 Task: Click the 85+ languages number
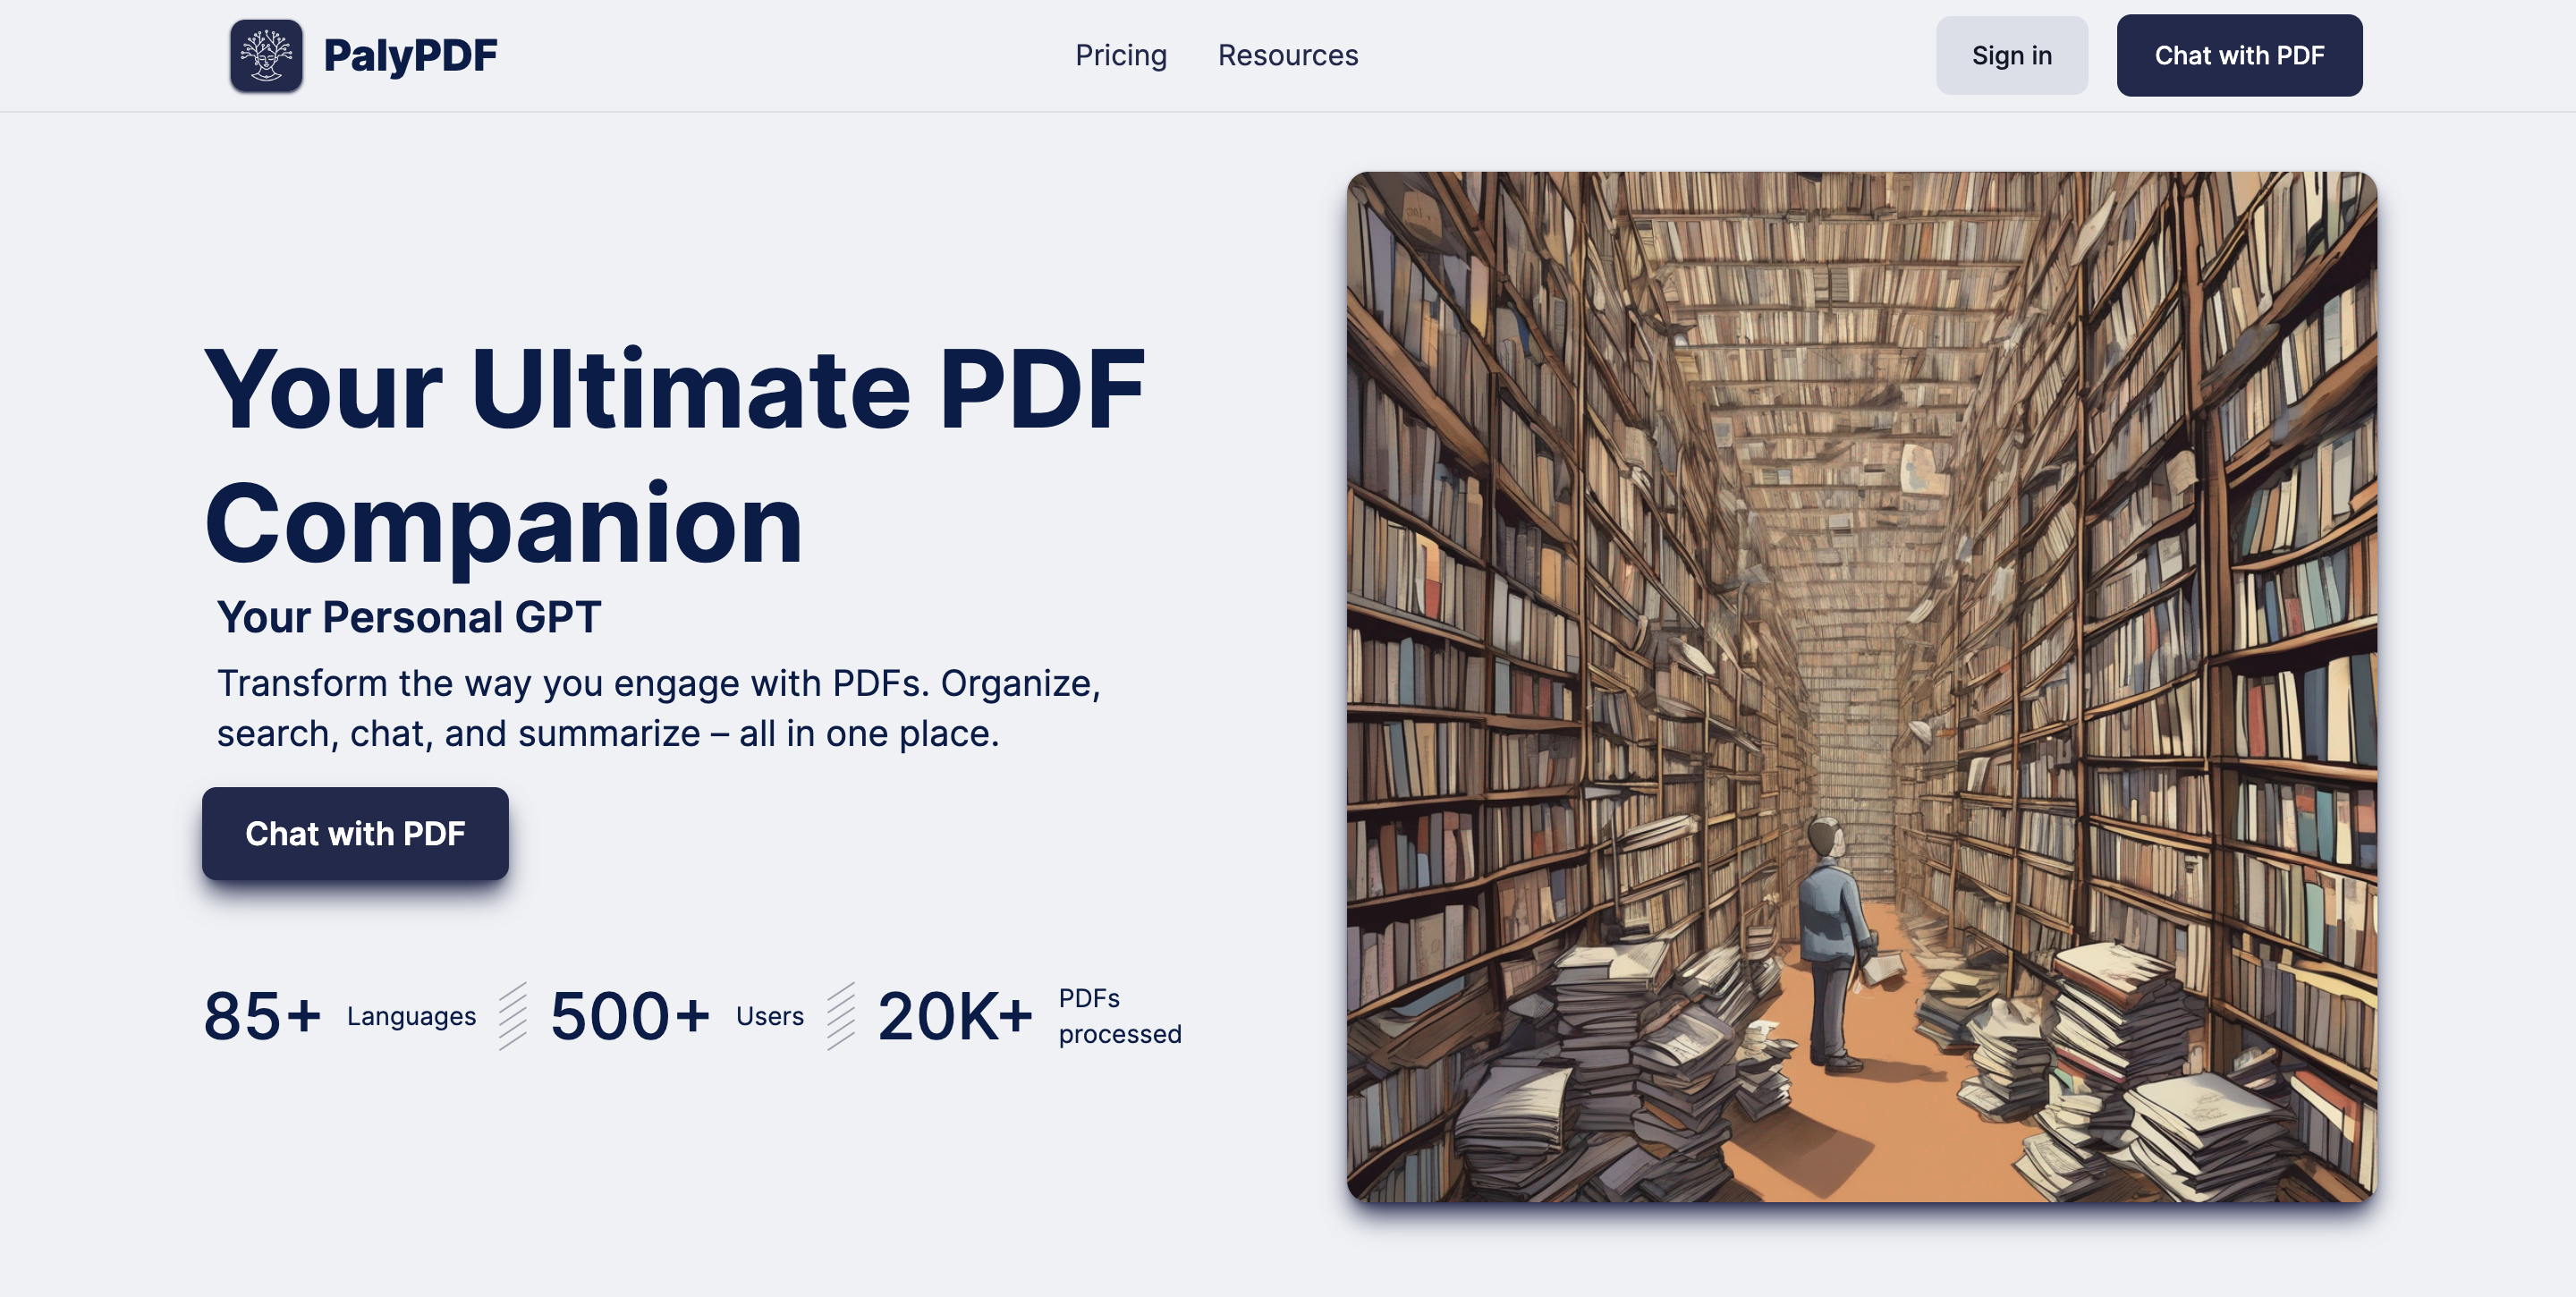point(262,1016)
